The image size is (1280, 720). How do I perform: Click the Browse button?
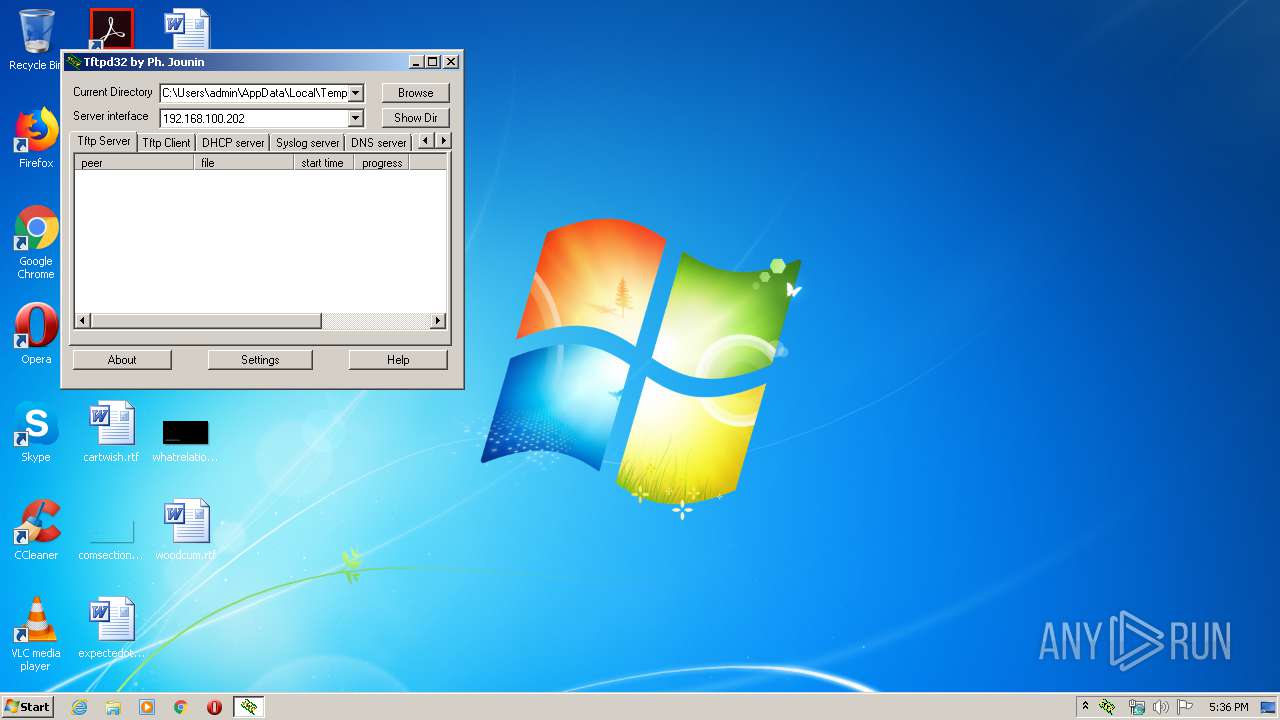416,93
